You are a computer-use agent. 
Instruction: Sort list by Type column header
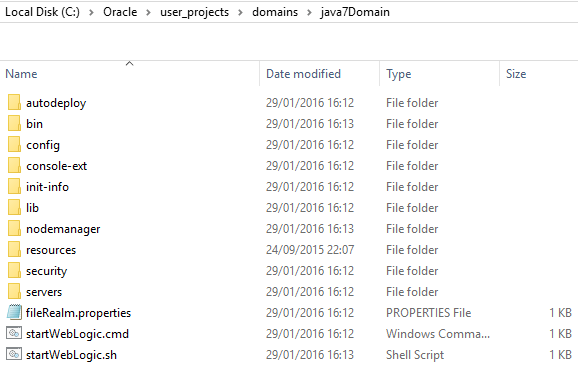pyautogui.click(x=439, y=74)
